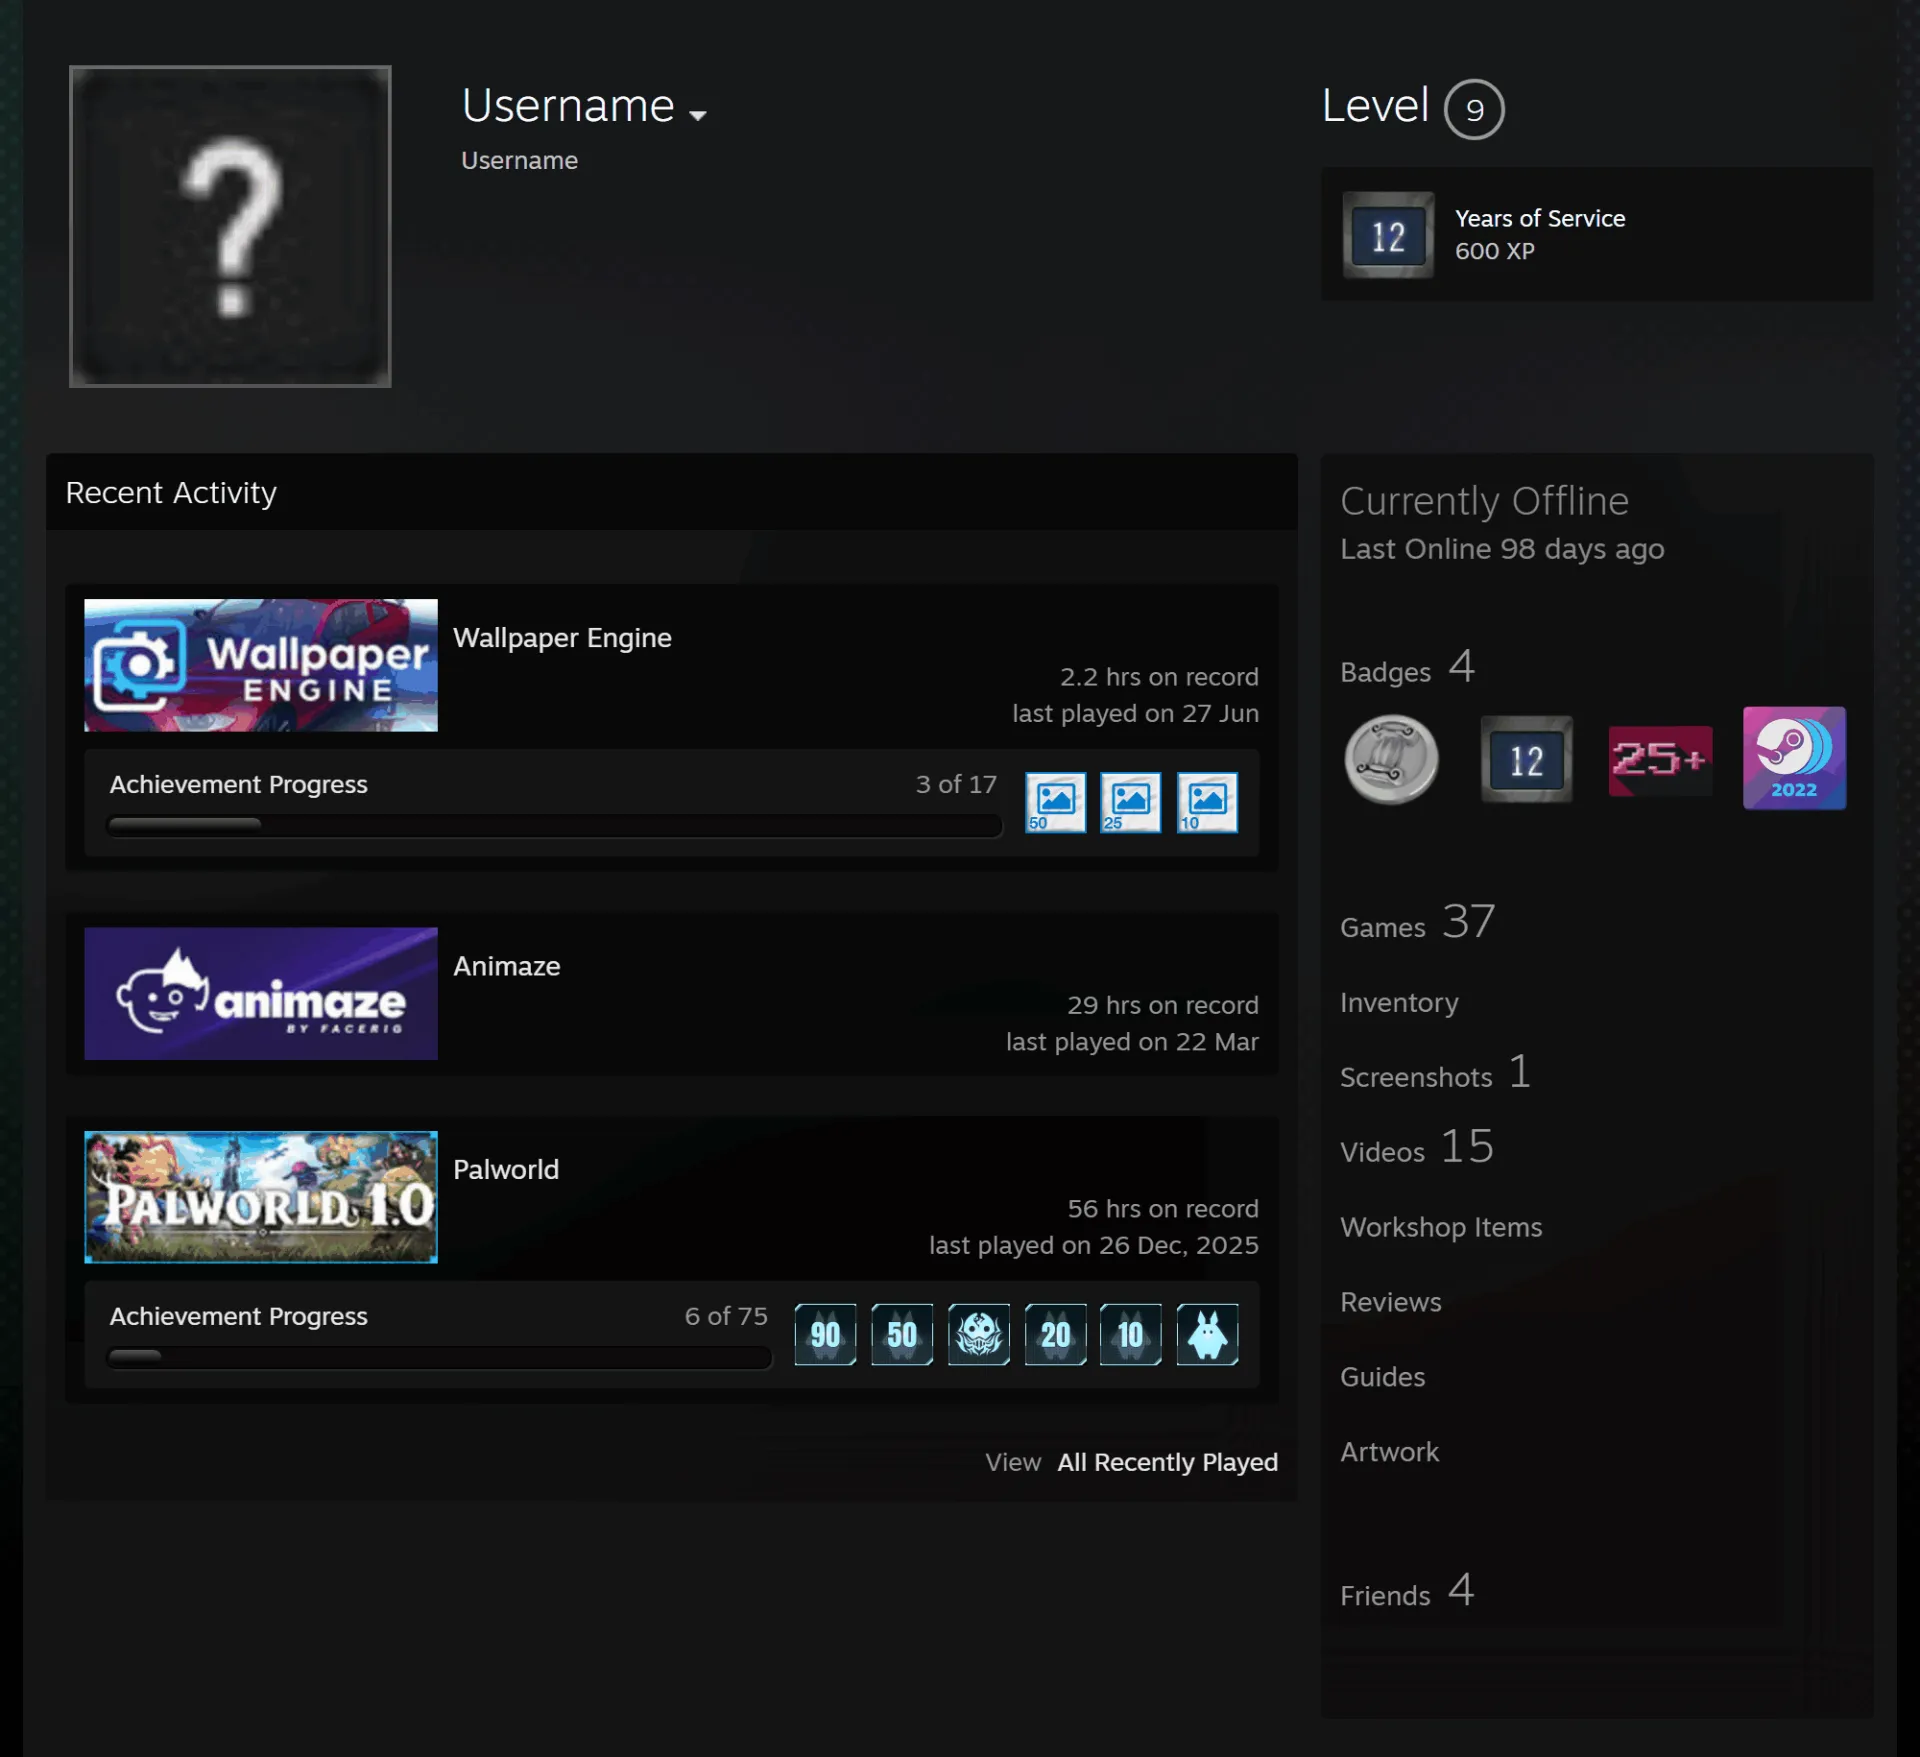View Palworld boss face achievement icon
Image resolution: width=1920 pixels, height=1757 pixels.
point(979,1334)
